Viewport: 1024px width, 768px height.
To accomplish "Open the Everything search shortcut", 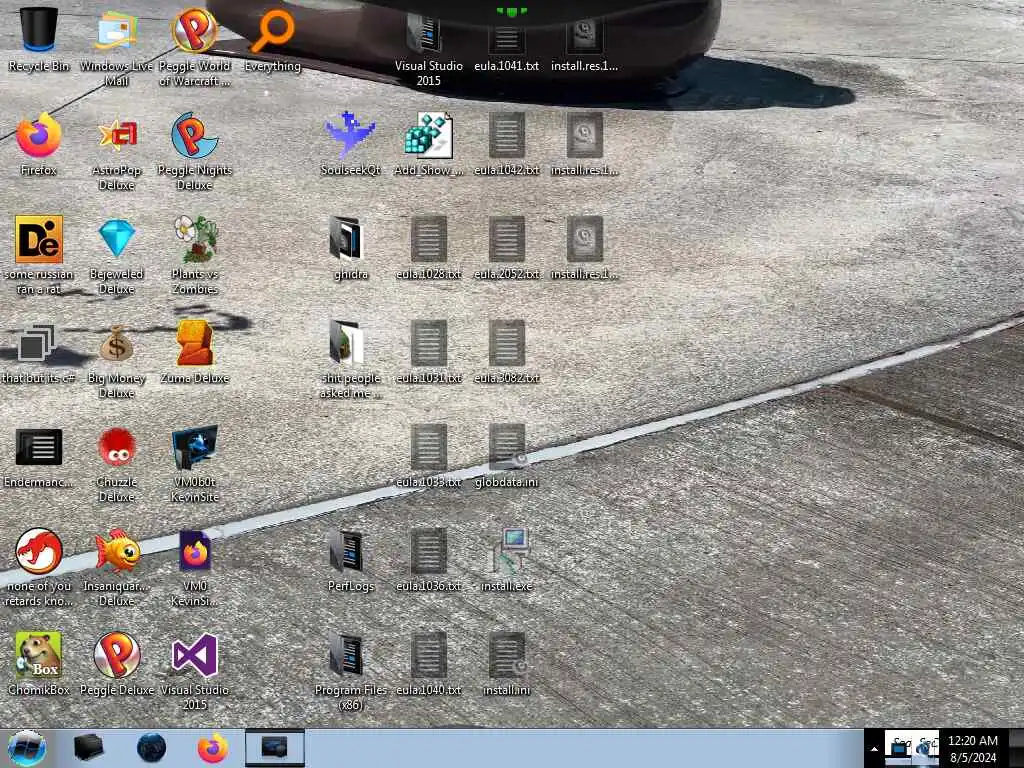I will (x=273, y=40).
